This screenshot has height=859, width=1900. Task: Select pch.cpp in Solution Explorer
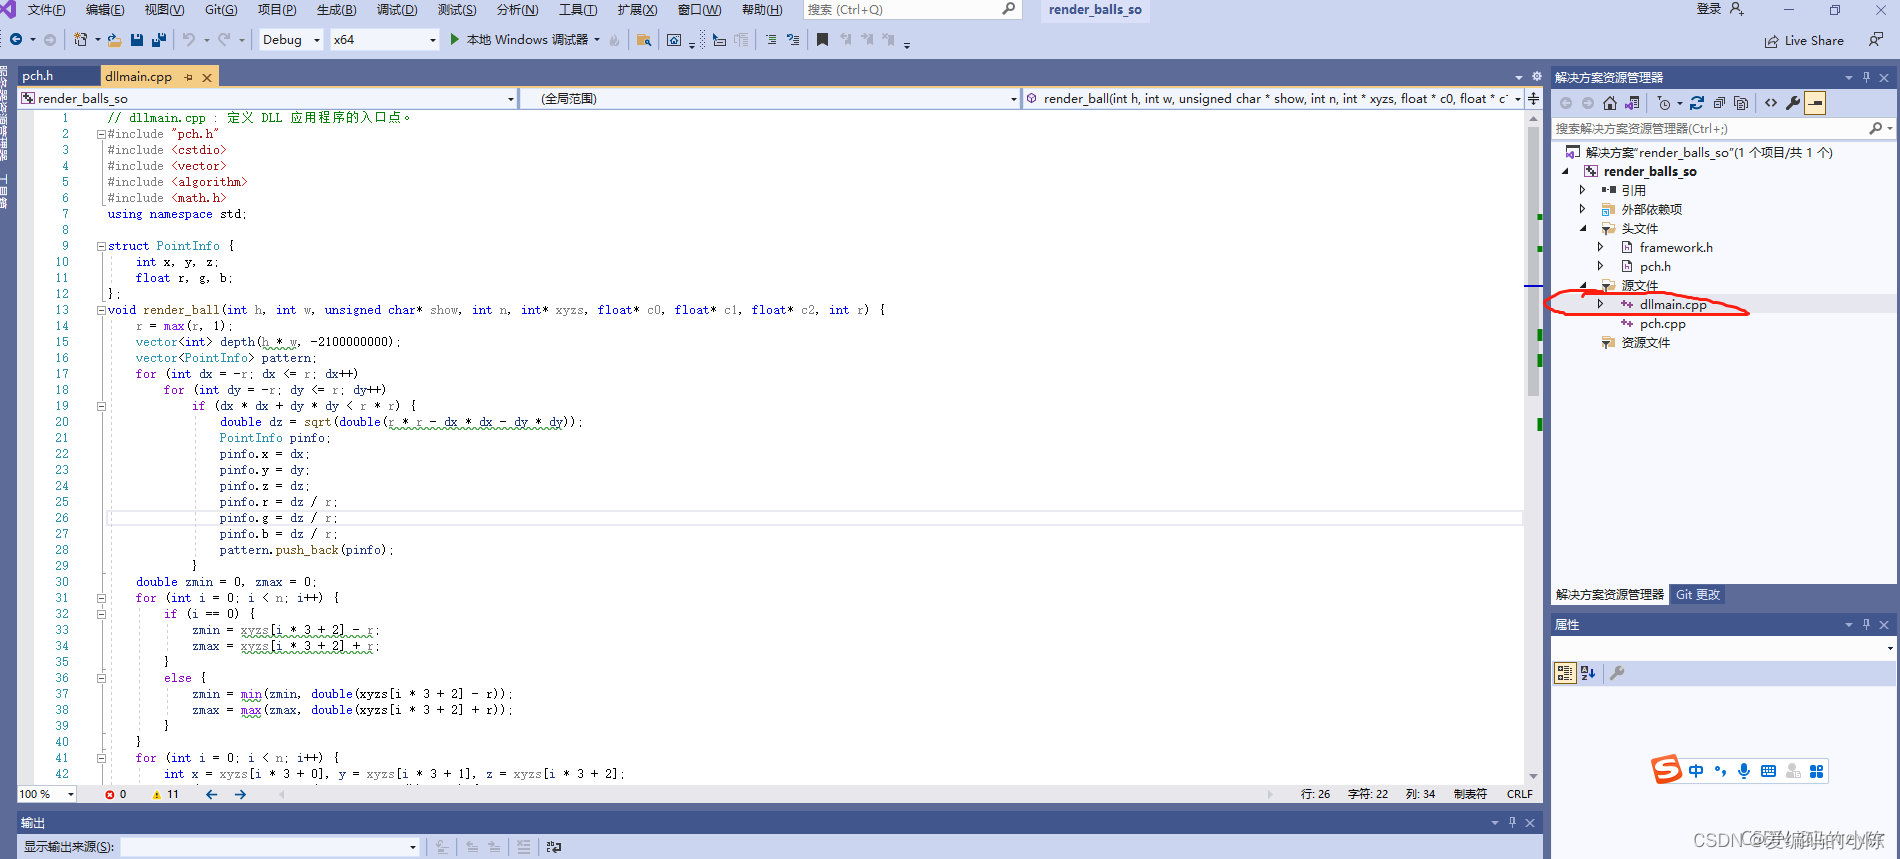(1662, 324)
